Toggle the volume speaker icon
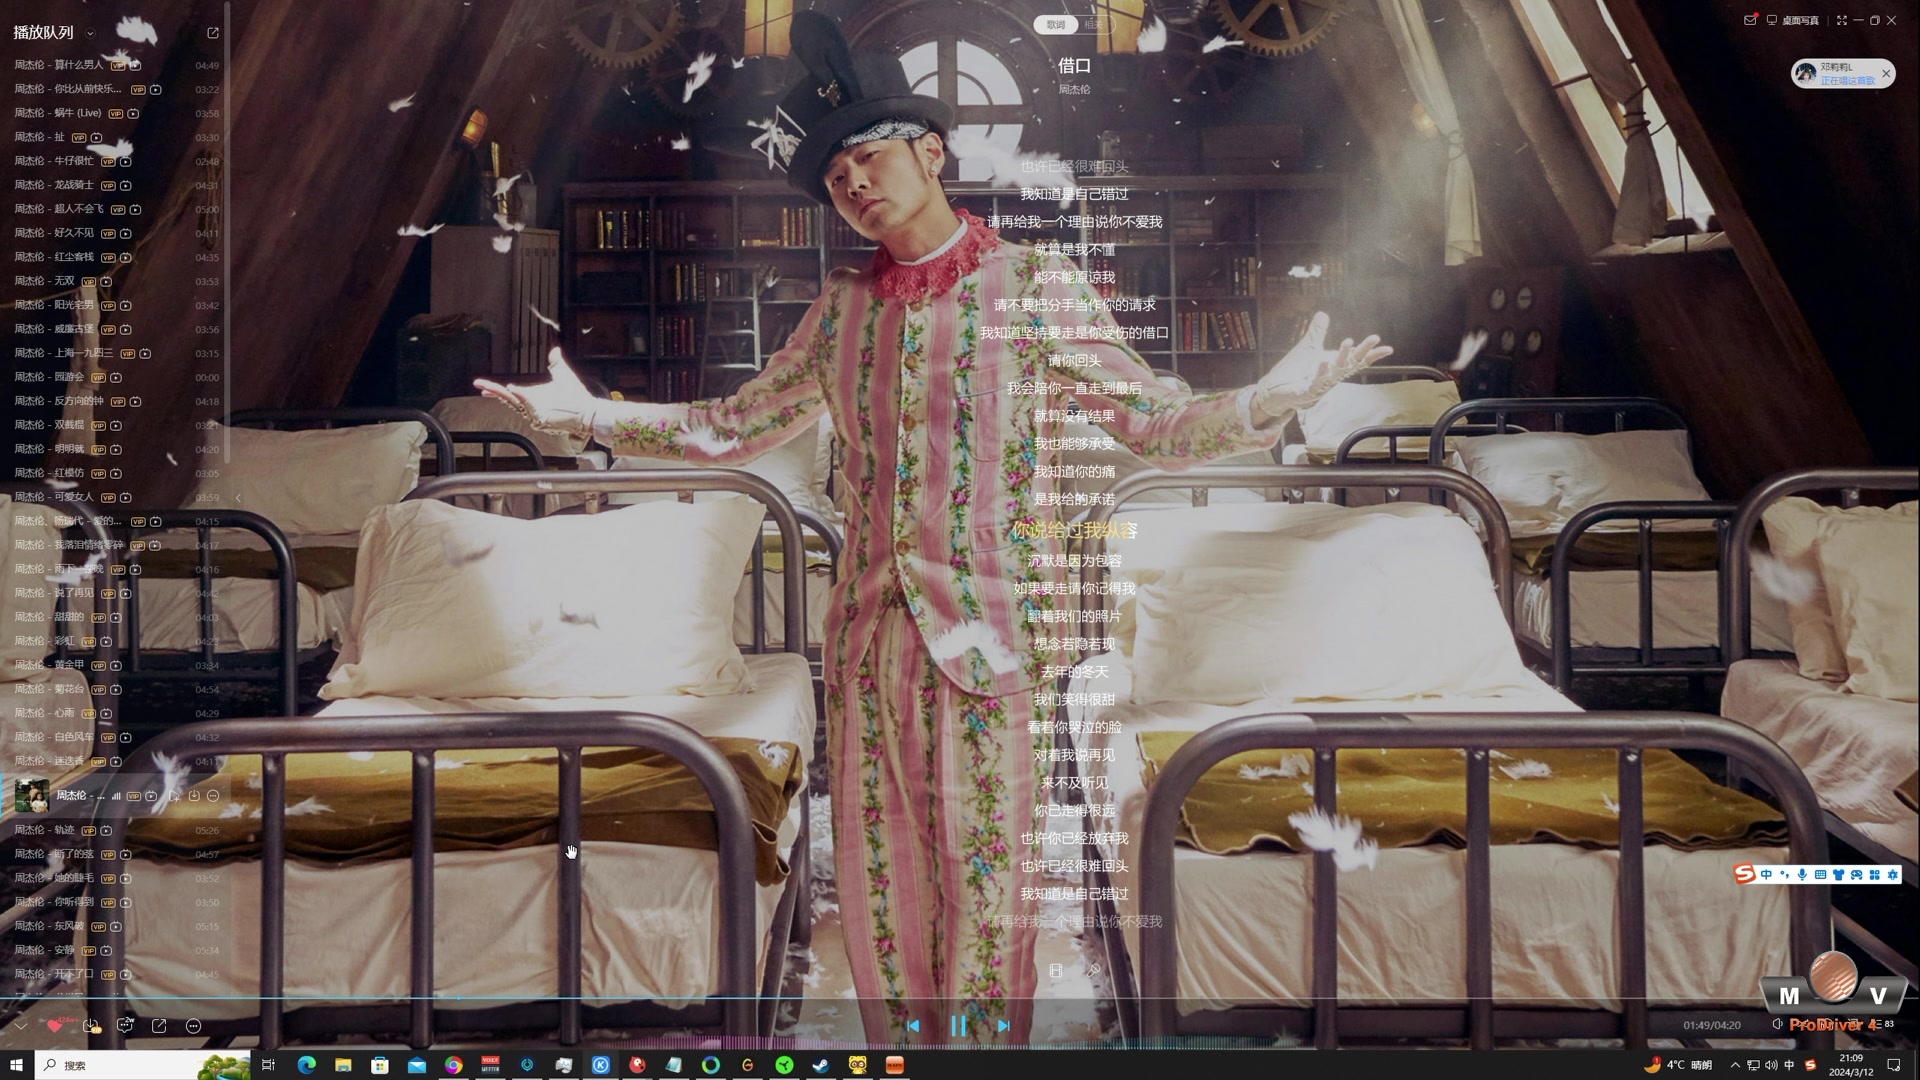Image resolution: width=1920 pixels, height=1080 pixels. click(1777, 1024)
